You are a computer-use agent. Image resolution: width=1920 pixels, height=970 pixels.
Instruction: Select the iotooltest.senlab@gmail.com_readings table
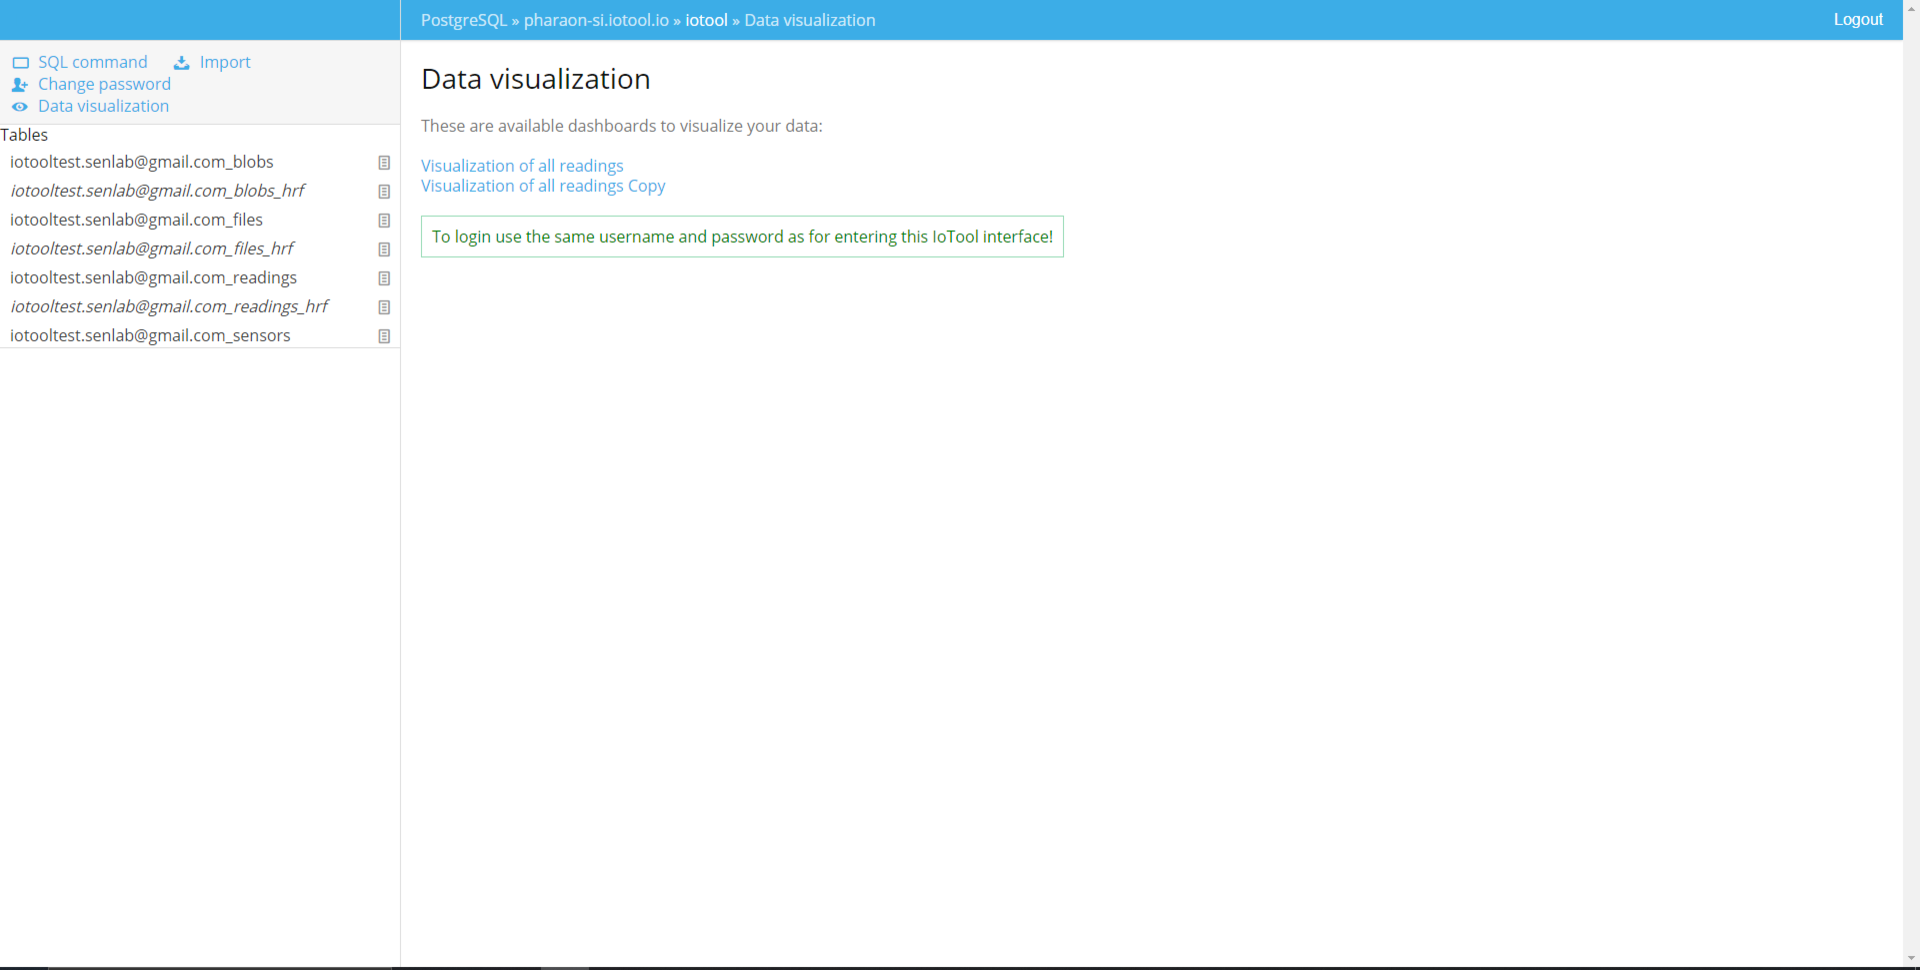tap(153, 278)
